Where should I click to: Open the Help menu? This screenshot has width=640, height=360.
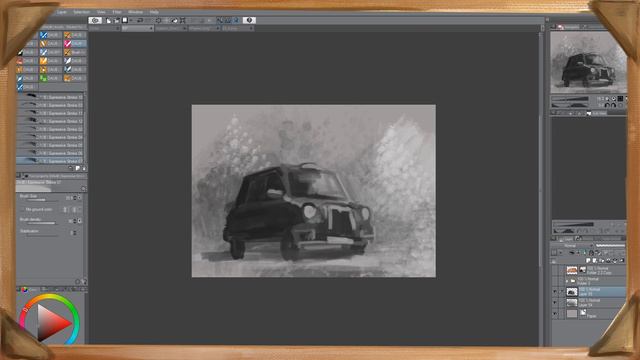[154, 12]
